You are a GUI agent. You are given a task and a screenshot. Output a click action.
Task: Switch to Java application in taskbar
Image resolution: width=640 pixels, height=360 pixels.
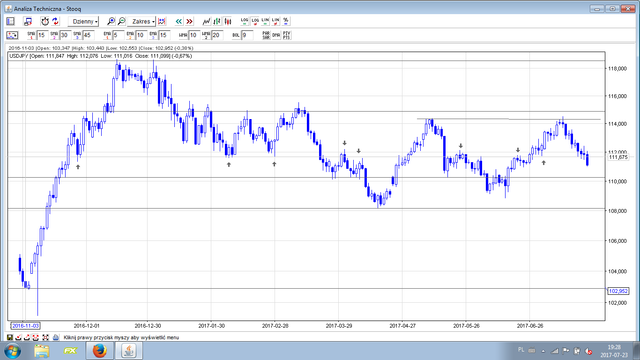(x=129, y=351)
